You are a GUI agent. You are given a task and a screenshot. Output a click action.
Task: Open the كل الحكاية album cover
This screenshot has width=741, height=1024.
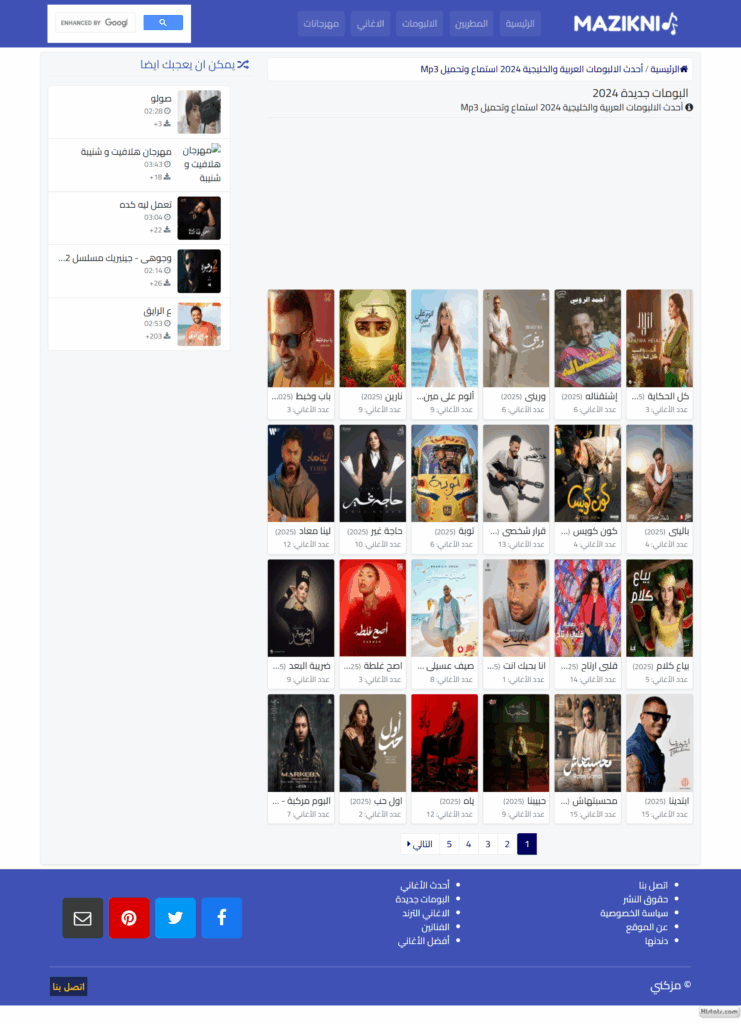click(659, 338)
